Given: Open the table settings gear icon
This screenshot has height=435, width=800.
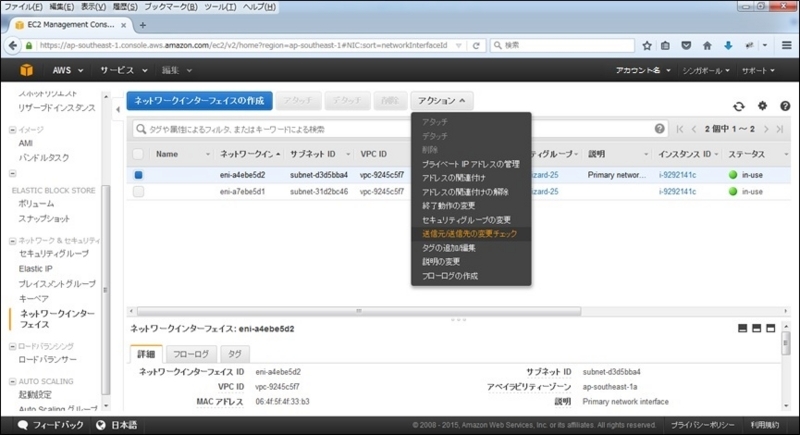Looking at the screenshot, I should click(762, 106).
